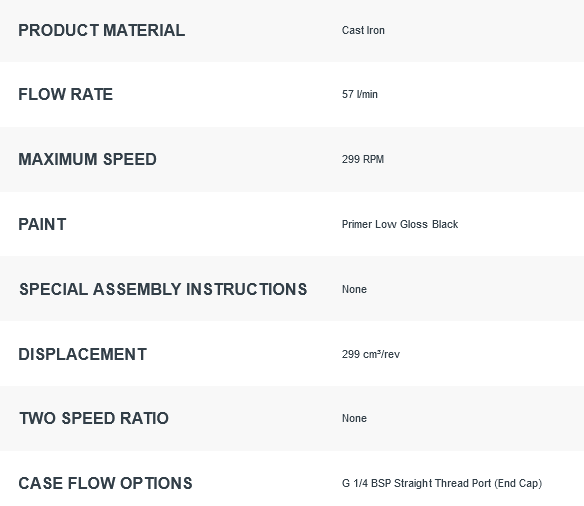584x506 pixels.
Task: Select None value for special assembly instructions
Action: click(x=354, y=289)
